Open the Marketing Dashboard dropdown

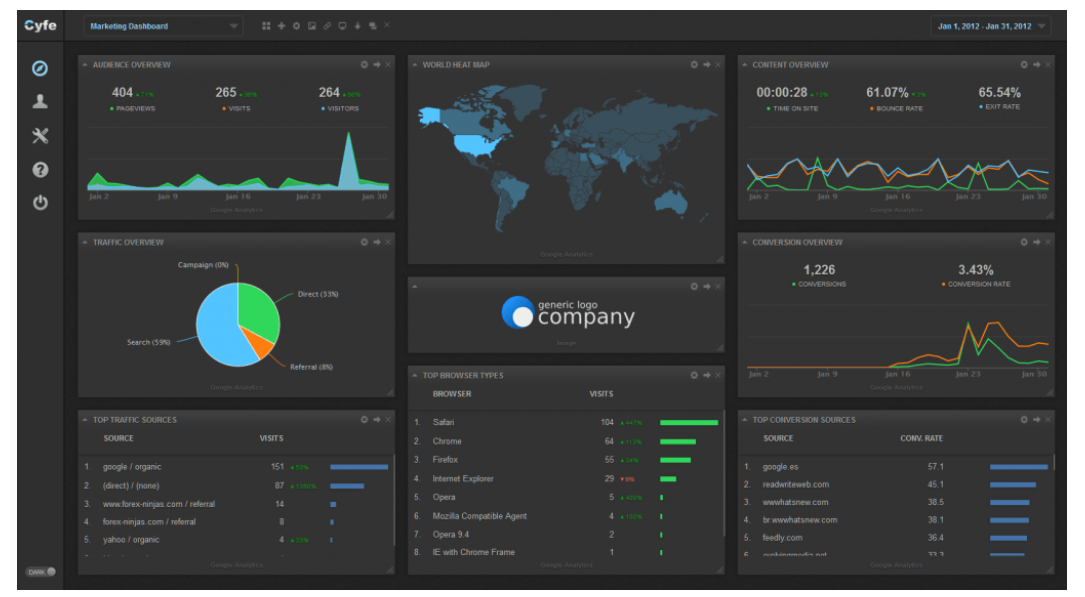click(x=163, y=26)
